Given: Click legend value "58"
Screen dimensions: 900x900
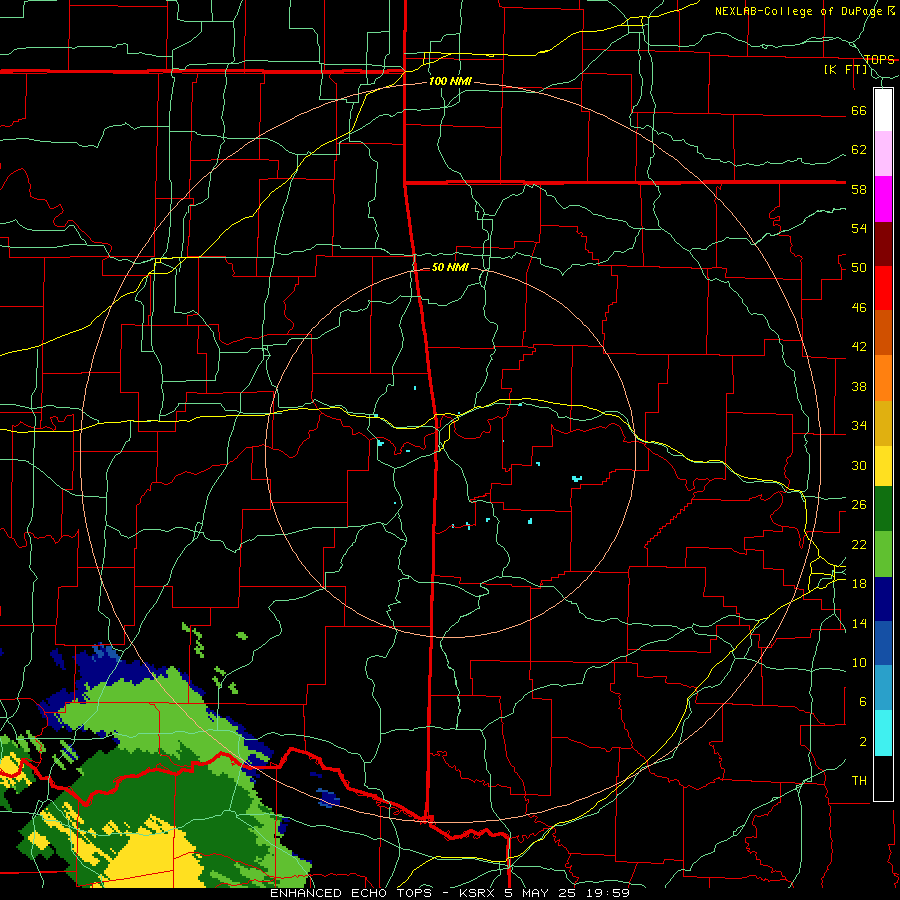Looking at the screenshot, I should (859, 189).
